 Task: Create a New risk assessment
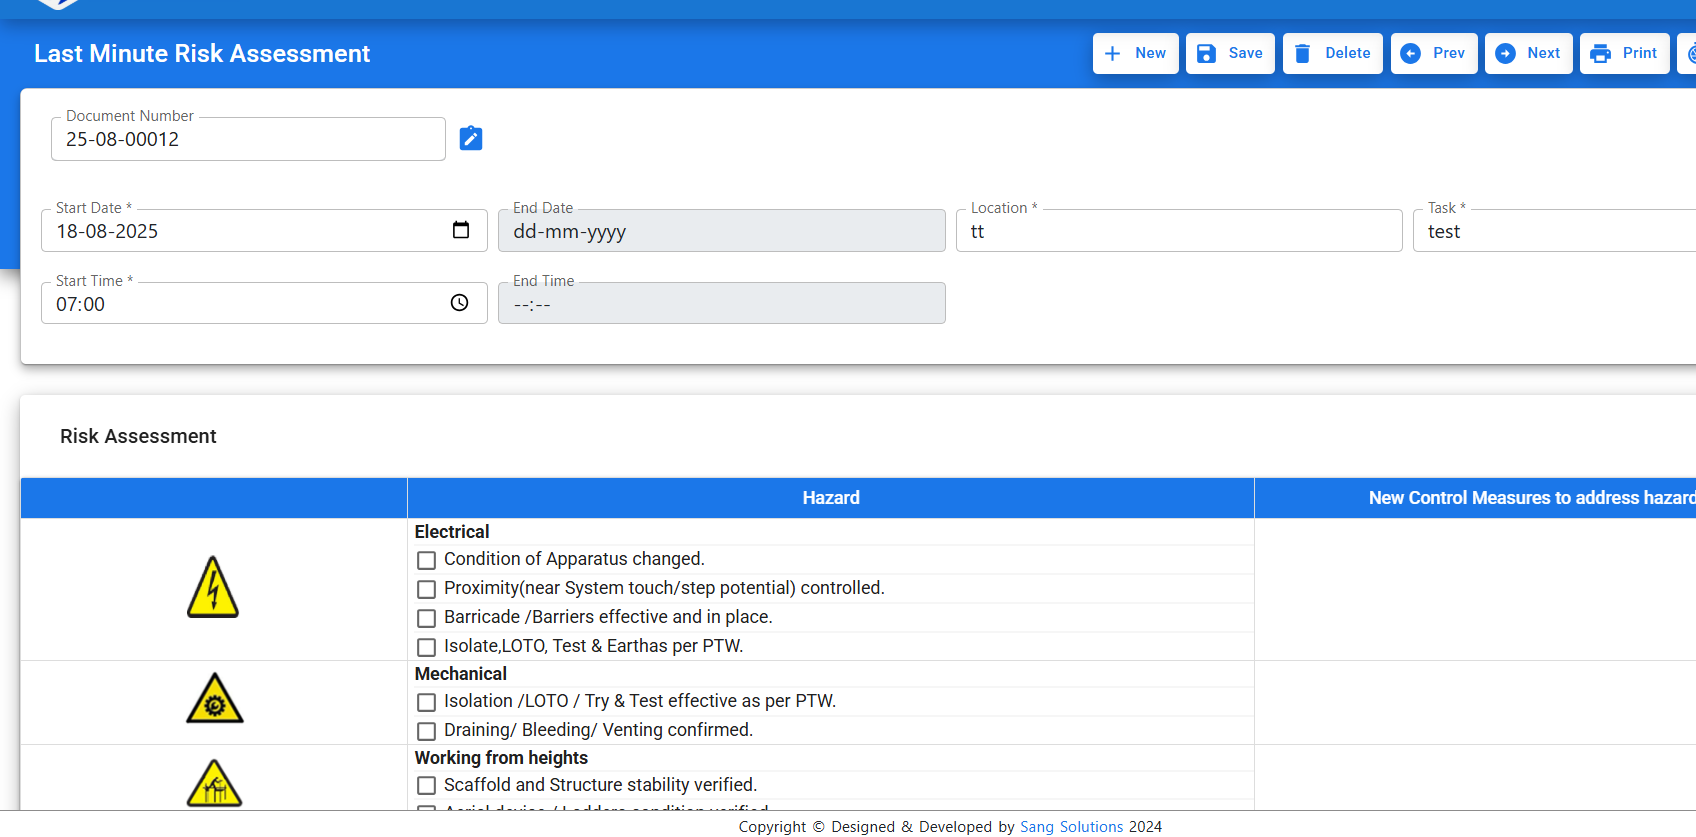[x=1135, y=53]
